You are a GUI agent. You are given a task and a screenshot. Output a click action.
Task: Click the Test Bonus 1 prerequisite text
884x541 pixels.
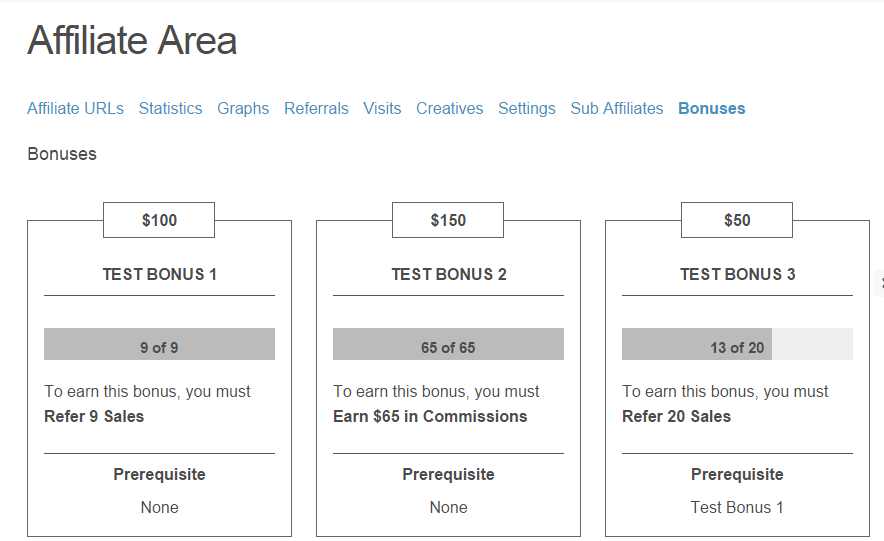click(x=737, y=507)
